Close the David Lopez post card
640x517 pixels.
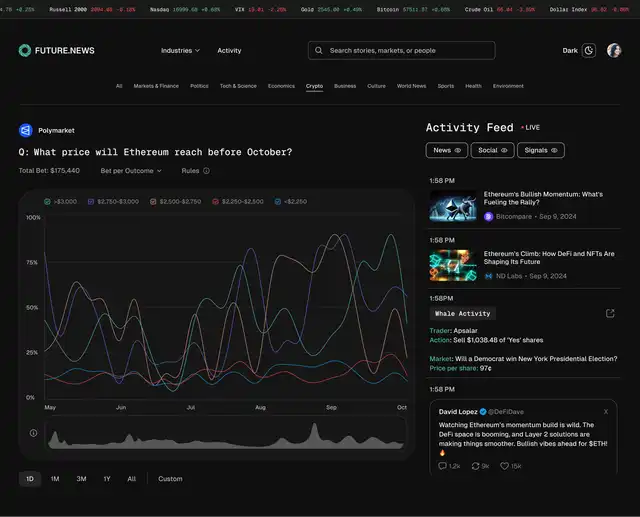click(606, 412)
